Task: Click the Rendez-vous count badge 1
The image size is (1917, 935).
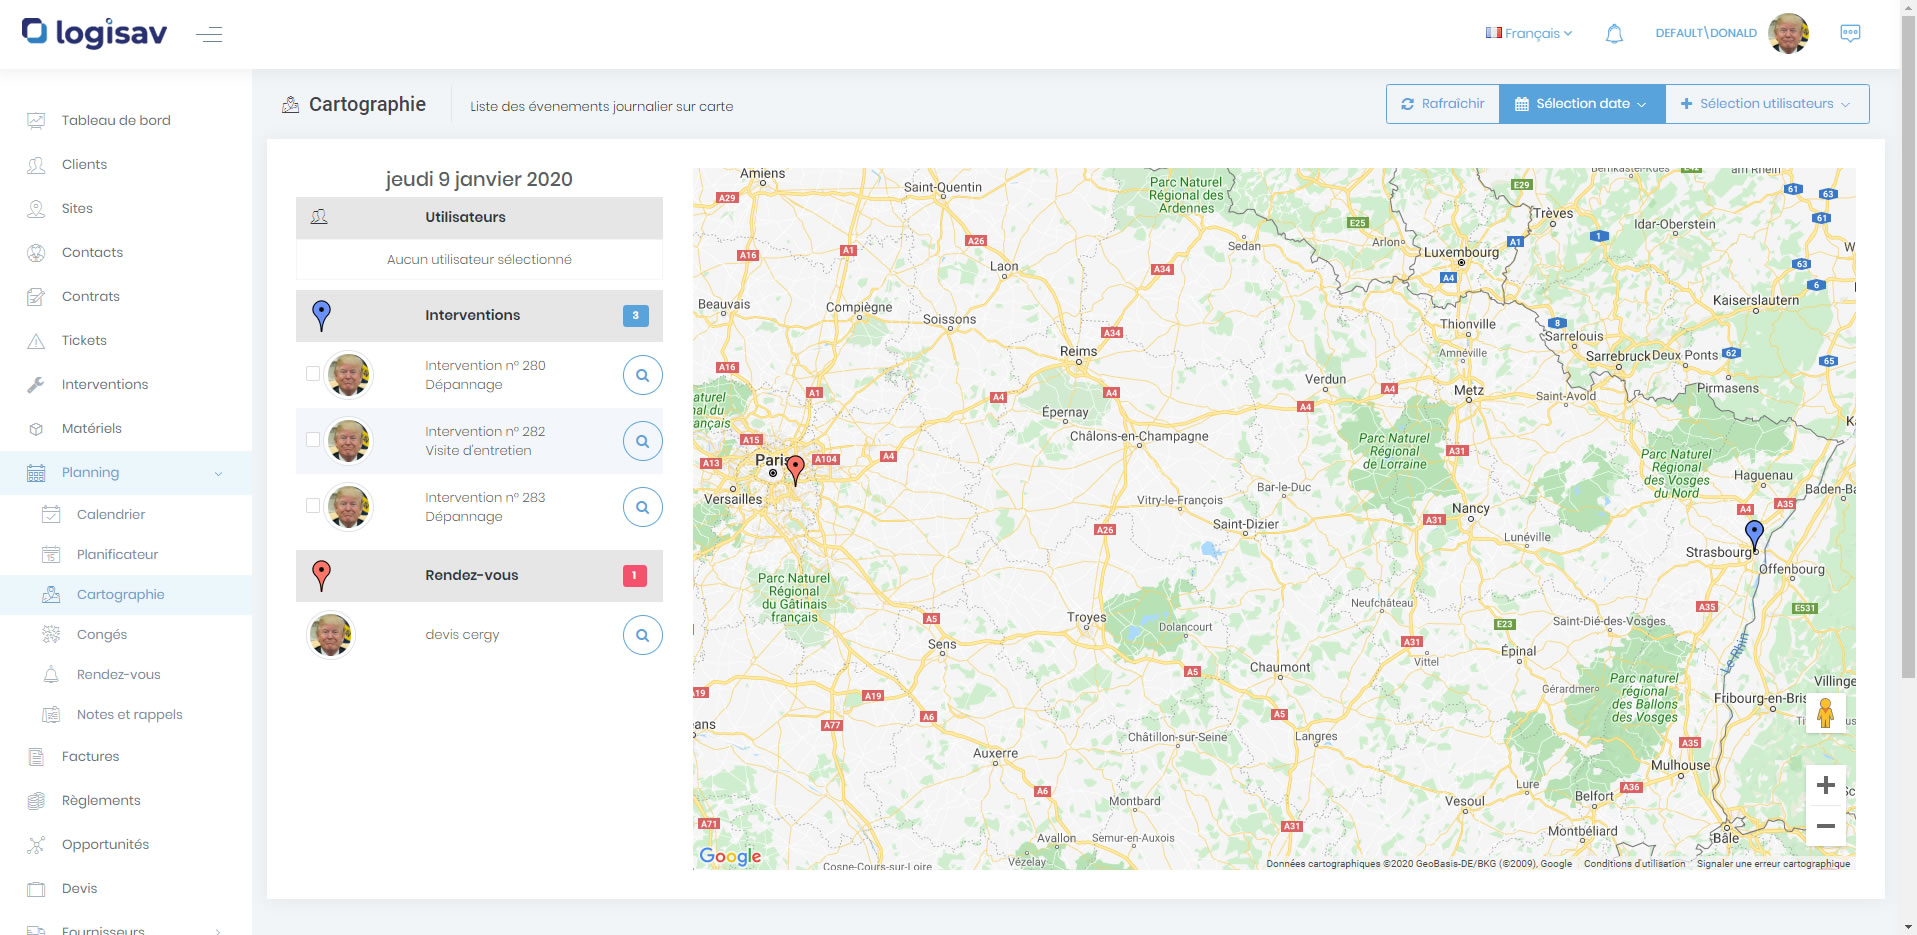Action: pyautogui.click(x=635, y=575)
